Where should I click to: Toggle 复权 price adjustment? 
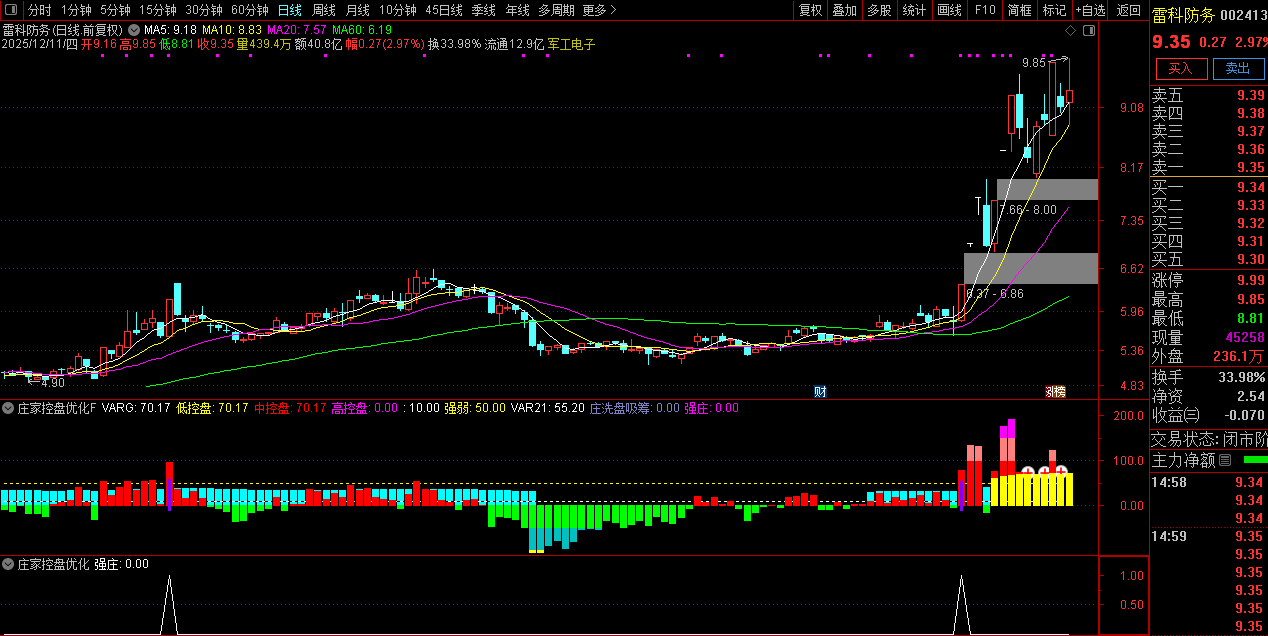[810, 10]
